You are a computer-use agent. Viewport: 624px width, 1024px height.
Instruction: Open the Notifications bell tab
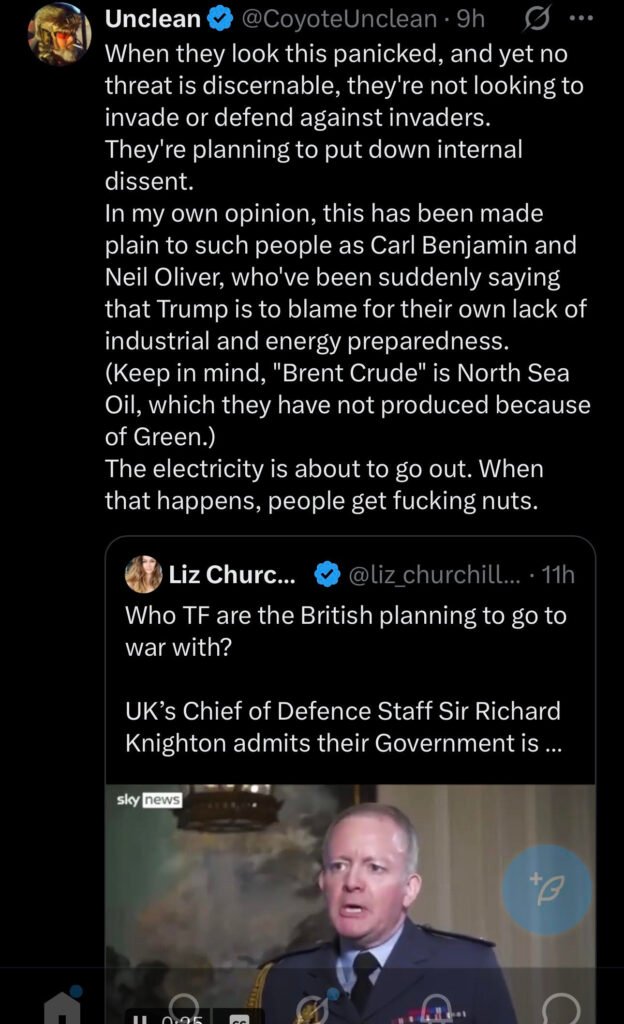point(437,1005)
